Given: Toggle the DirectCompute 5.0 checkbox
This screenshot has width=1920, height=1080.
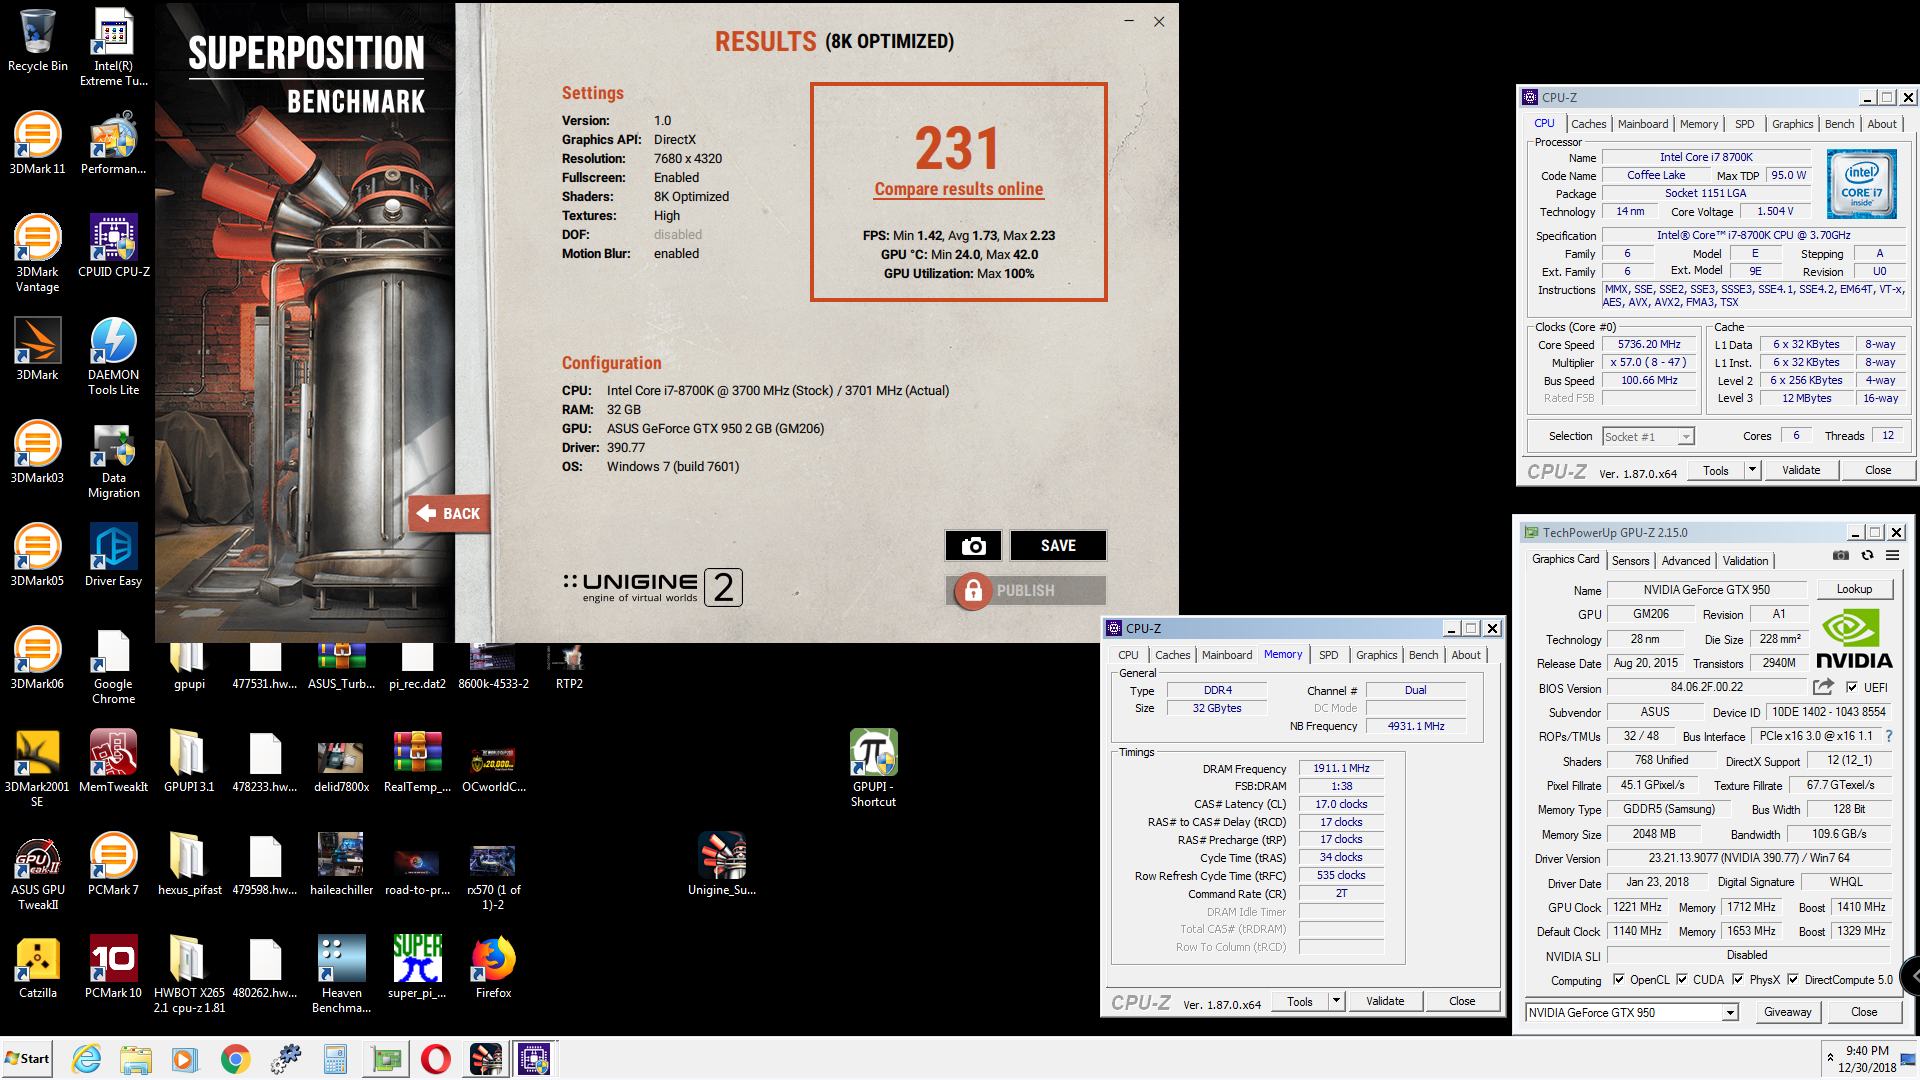Looking at the screenshot, I should [x=1793, y=980].
